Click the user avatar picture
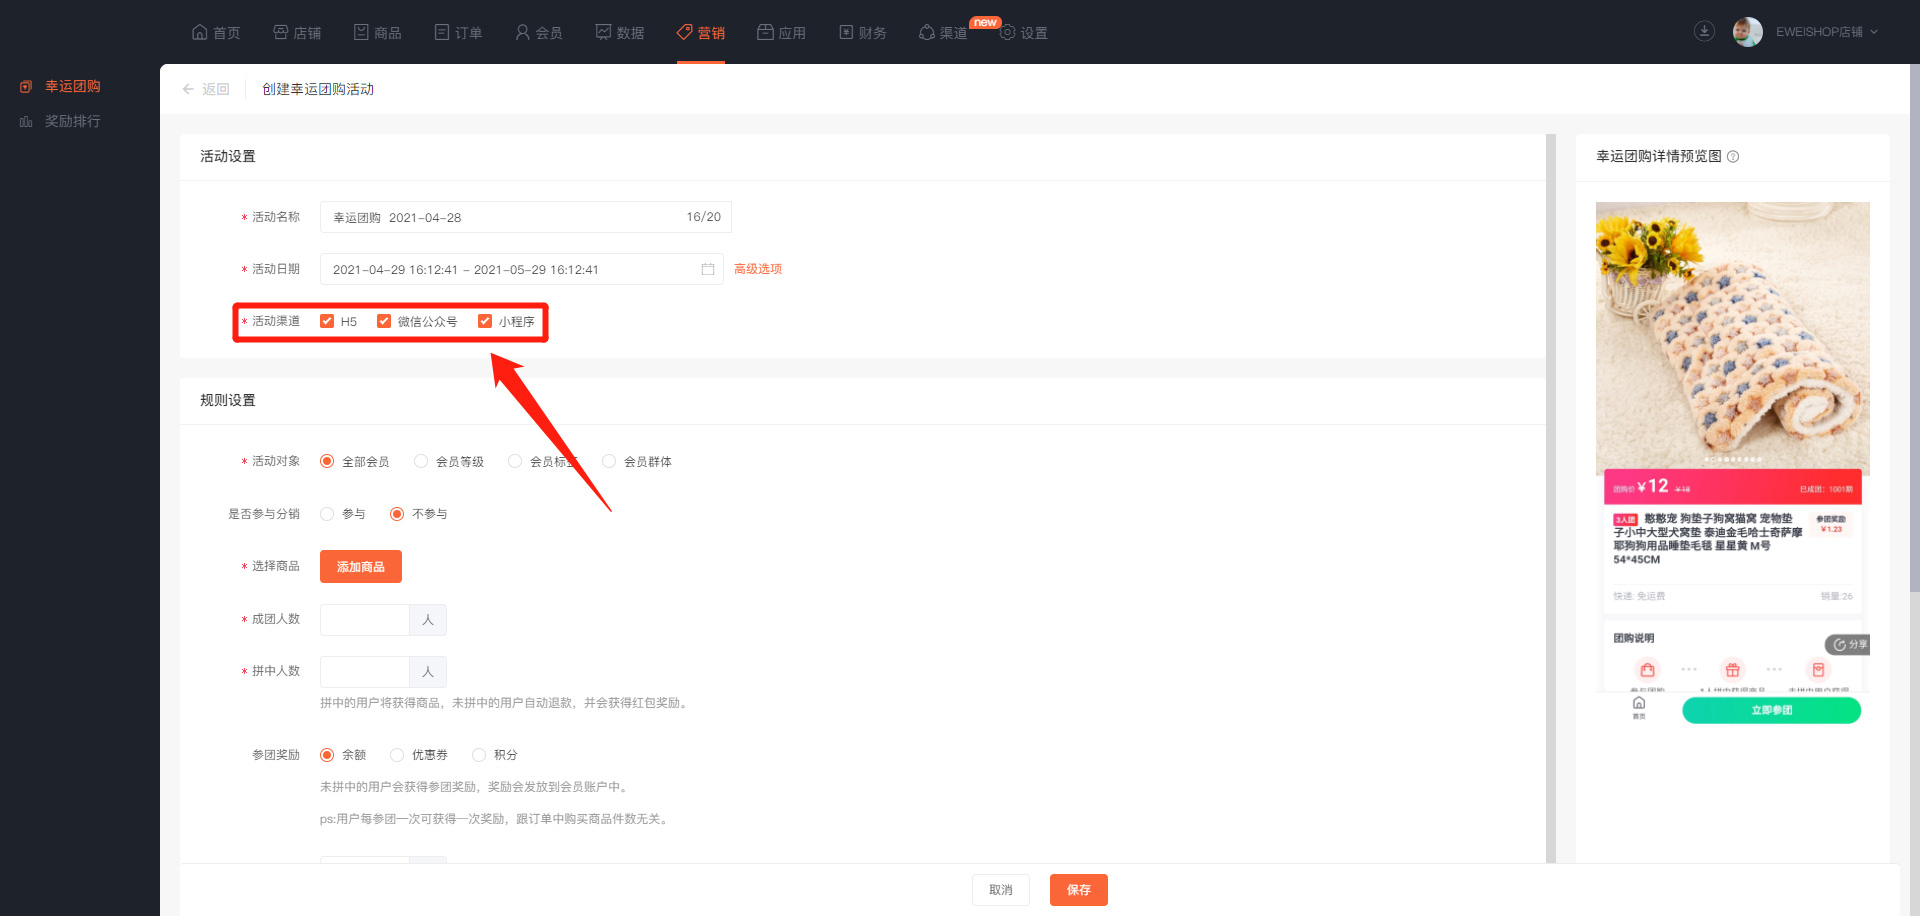Screen dimensions: 1920x916 [1747, 32]
